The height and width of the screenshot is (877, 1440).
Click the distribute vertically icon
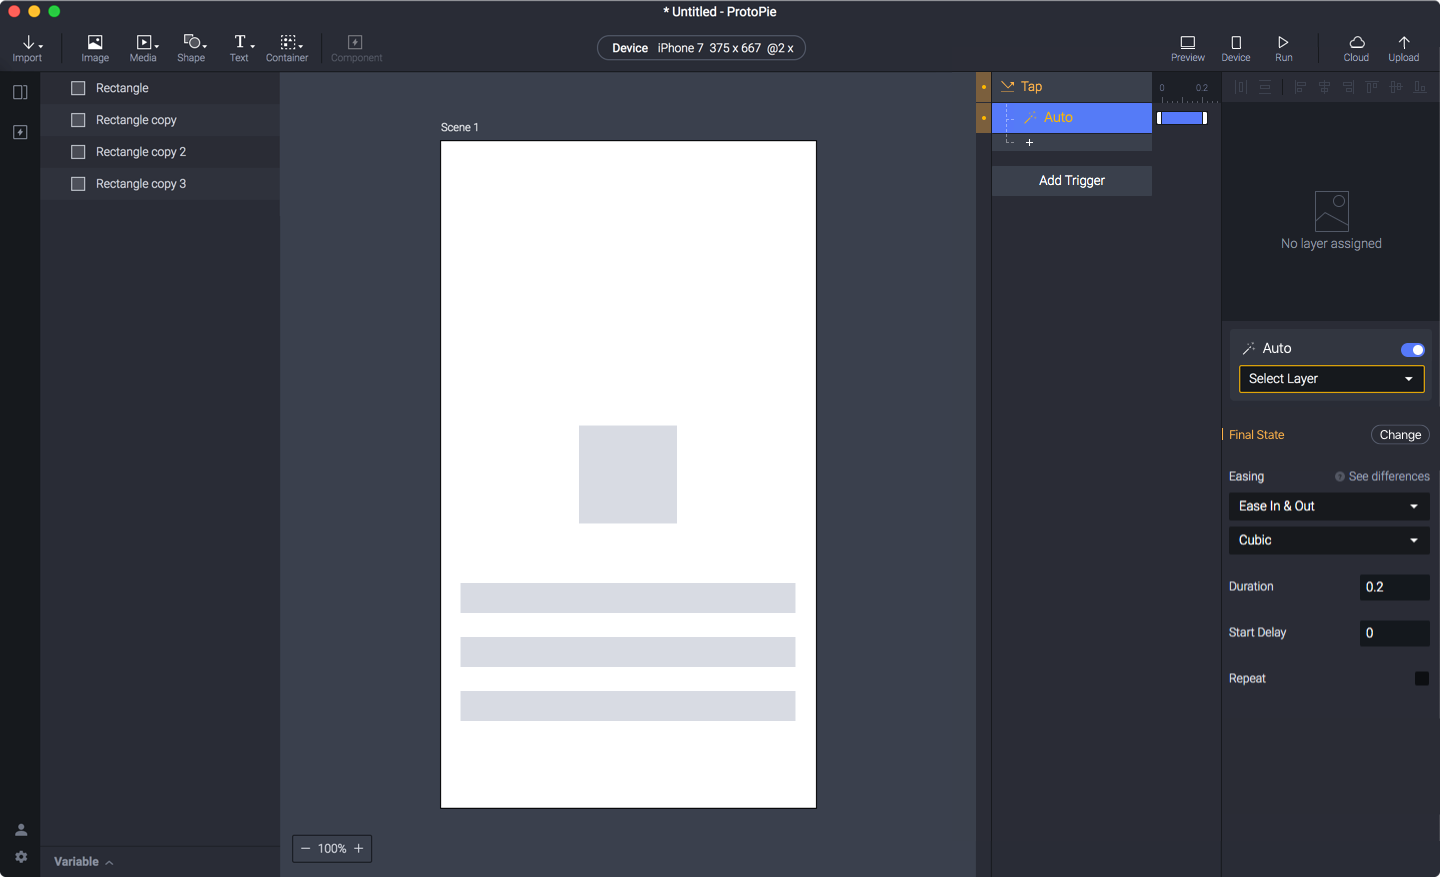click(1265, 87)
